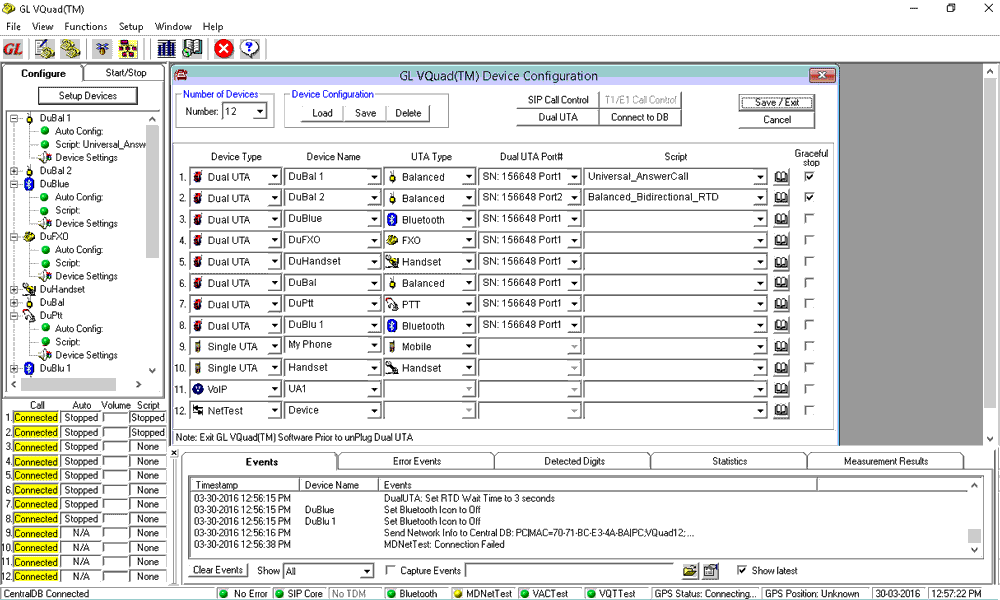Image resolution: width=1000 pixels, height=600 pixels.
Task: Enable Graceful stop for My Phone row
Action: (x=809, y=346)
